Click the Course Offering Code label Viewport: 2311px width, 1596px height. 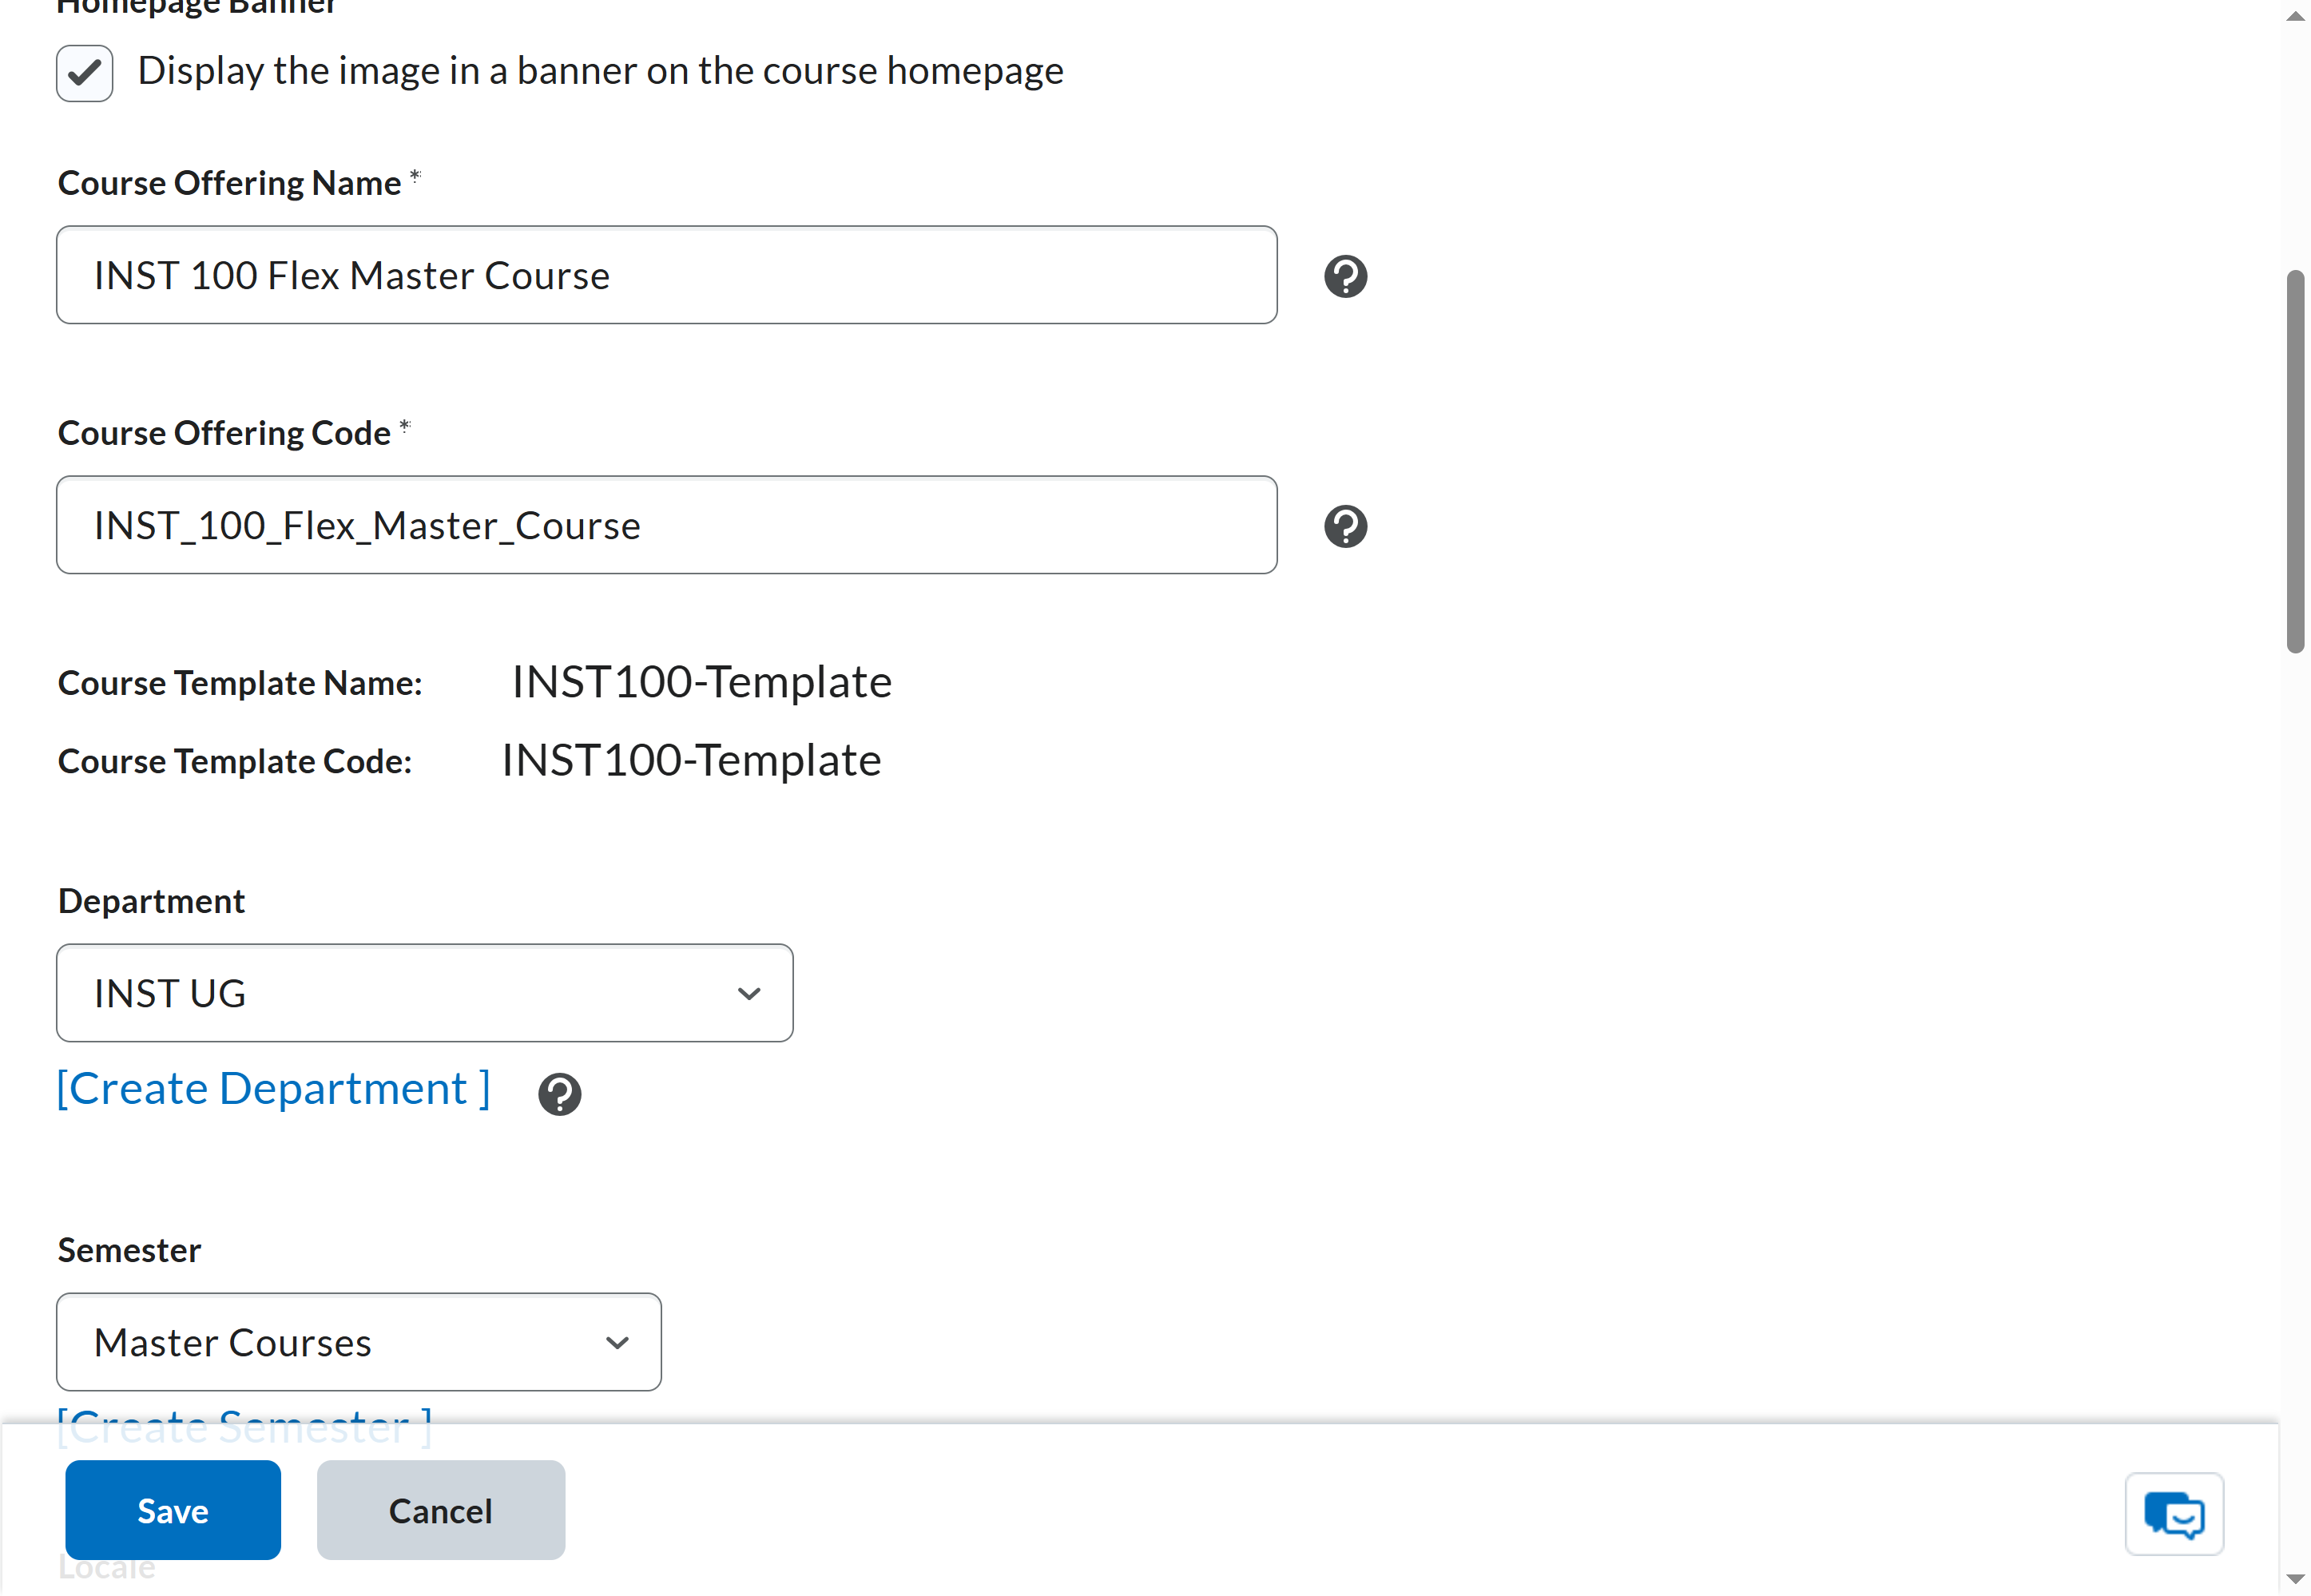coord(224,433)
